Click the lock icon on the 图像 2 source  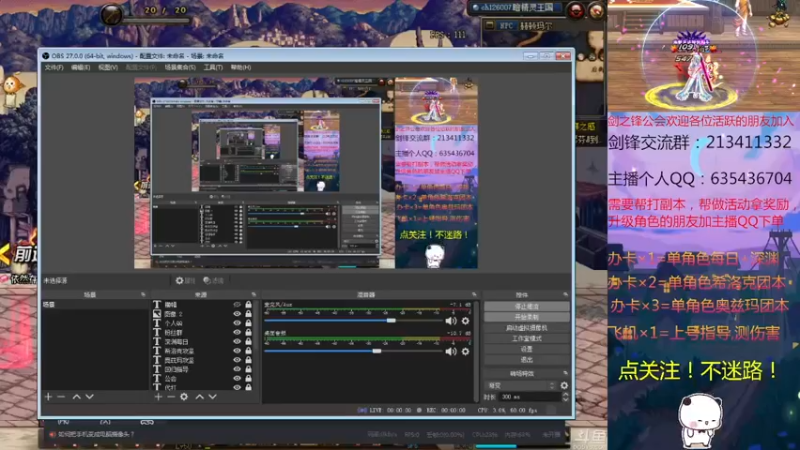point(248,314)
